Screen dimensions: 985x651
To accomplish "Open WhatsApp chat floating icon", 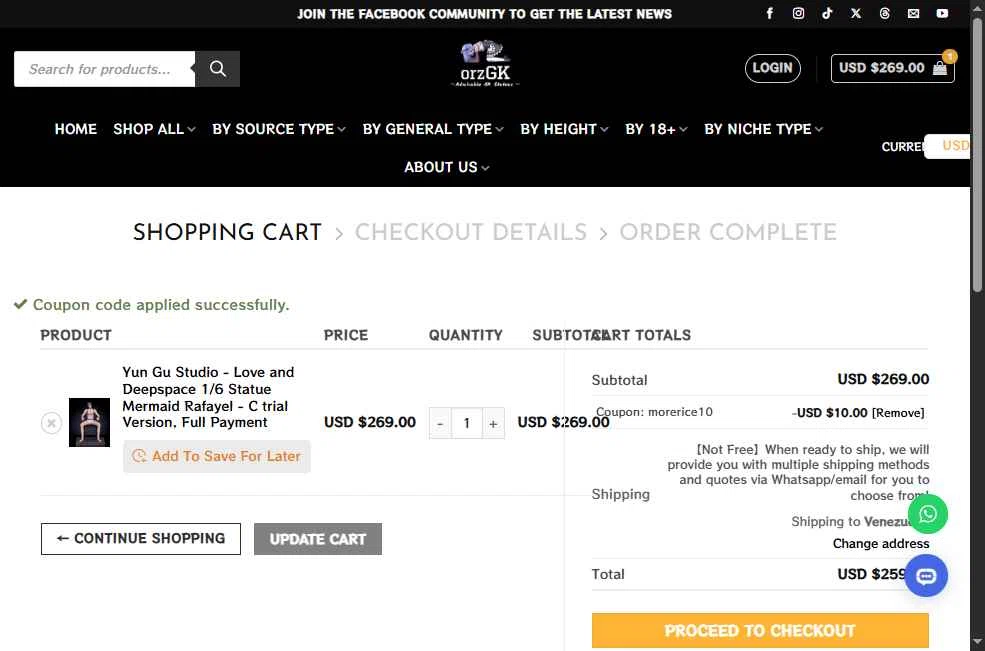I will pyautogui.click(x=928, y=514).
